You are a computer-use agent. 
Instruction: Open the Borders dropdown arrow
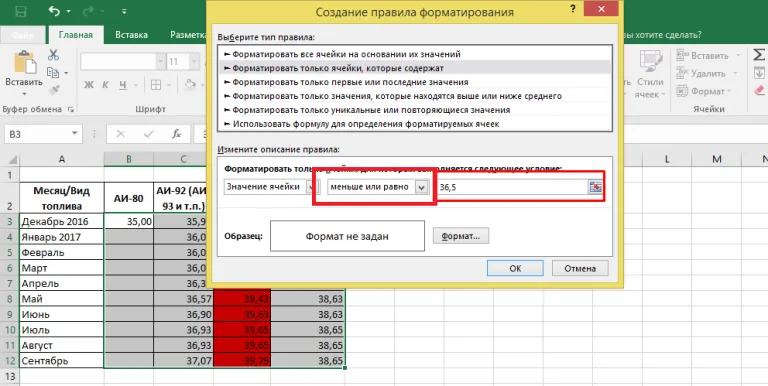(x=169, y=85)
